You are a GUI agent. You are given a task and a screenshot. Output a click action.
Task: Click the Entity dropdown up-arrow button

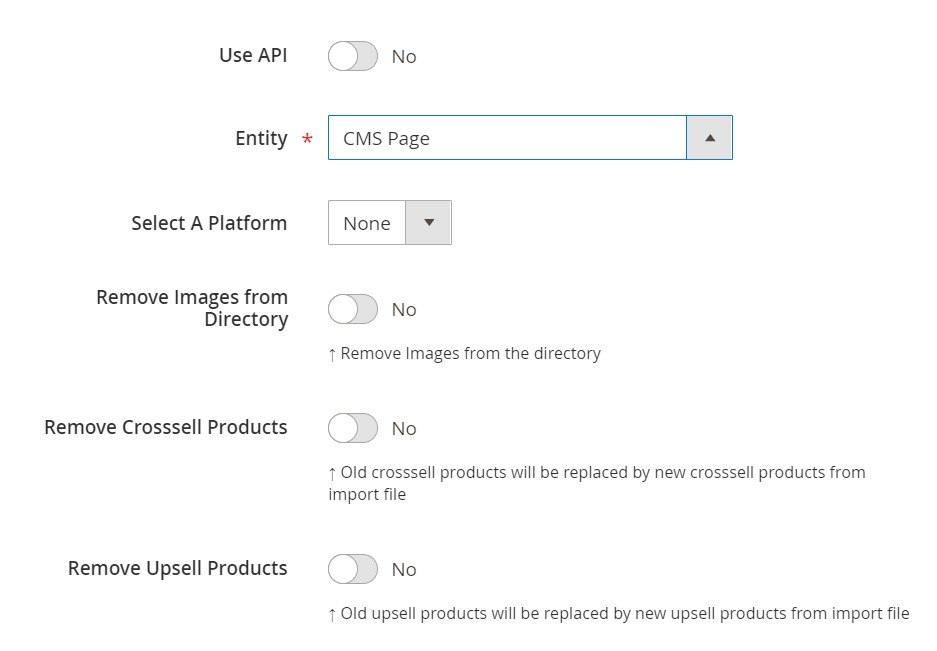click(709, 138)
